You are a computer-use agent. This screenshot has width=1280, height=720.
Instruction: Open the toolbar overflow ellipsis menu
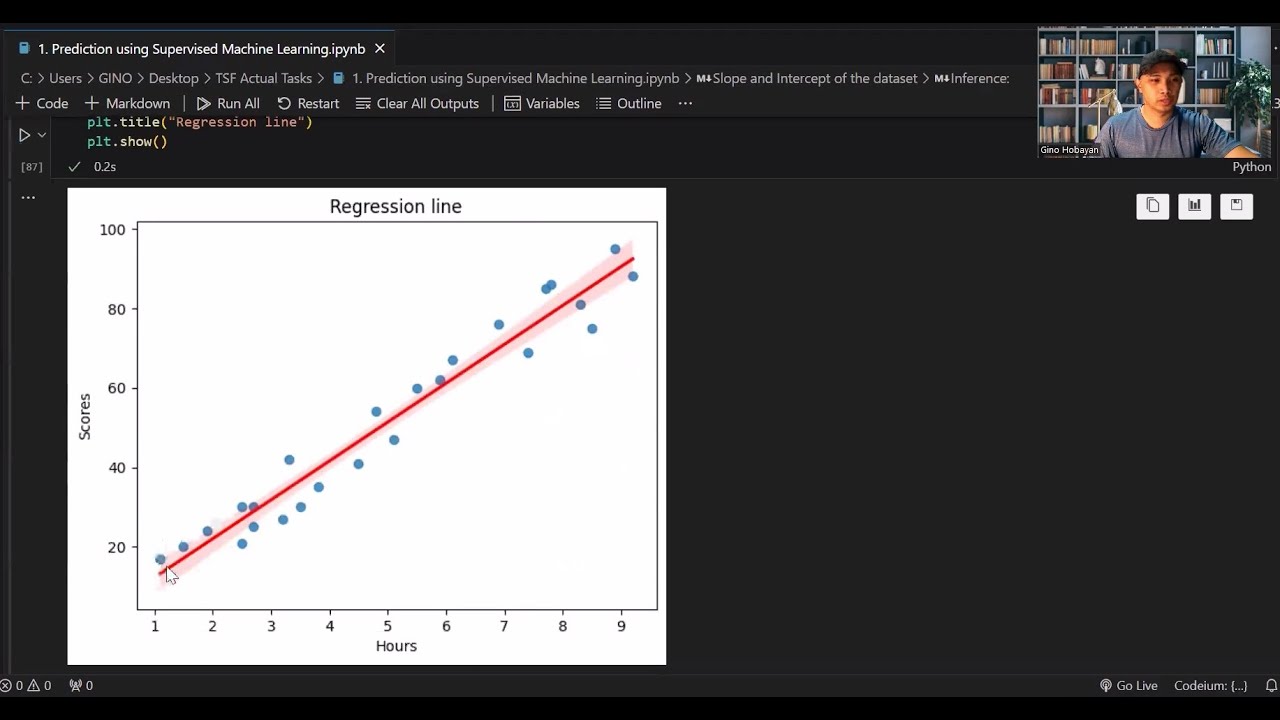click(685, 103)
